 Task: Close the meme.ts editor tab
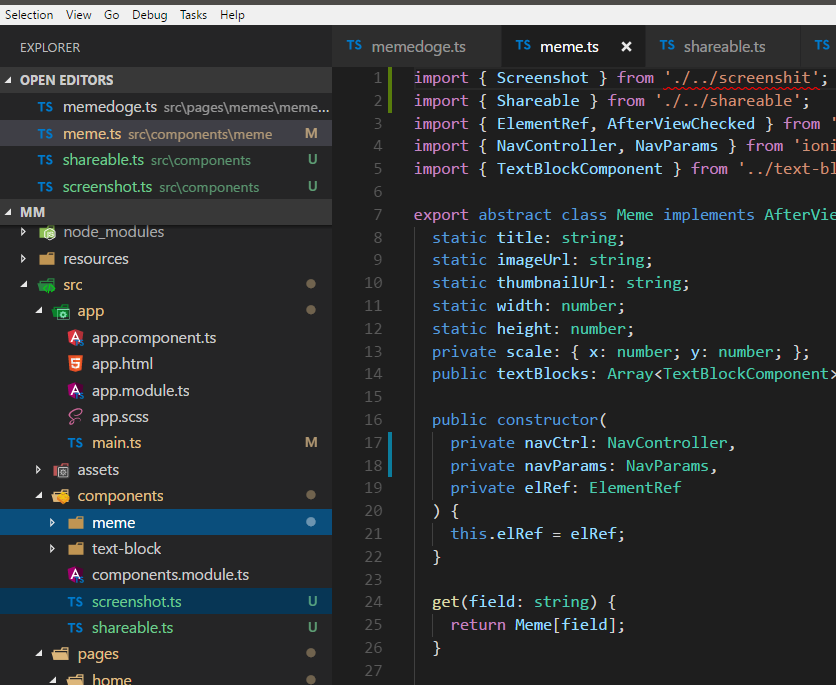tap(626, 45)
